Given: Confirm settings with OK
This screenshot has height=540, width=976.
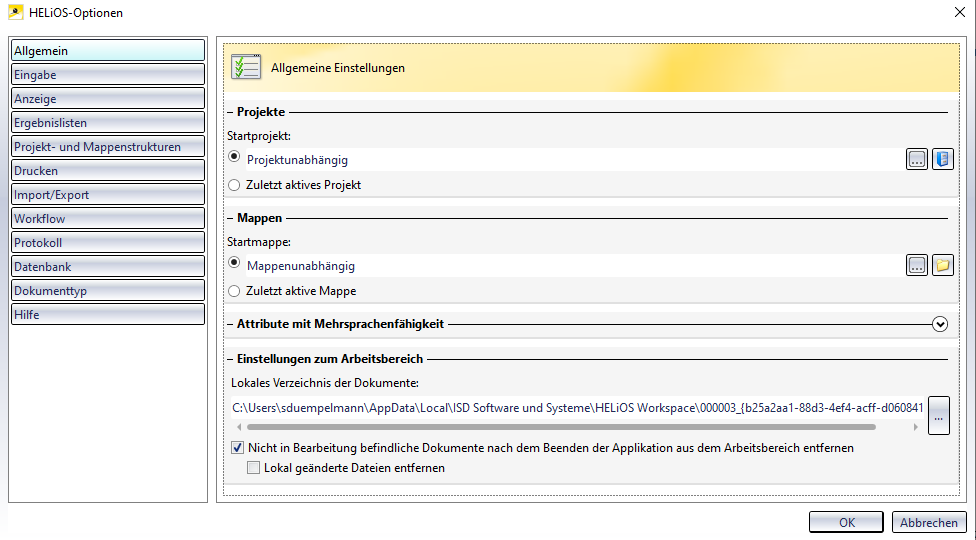Looking at the screenshot, I should (x=846, y=523).
